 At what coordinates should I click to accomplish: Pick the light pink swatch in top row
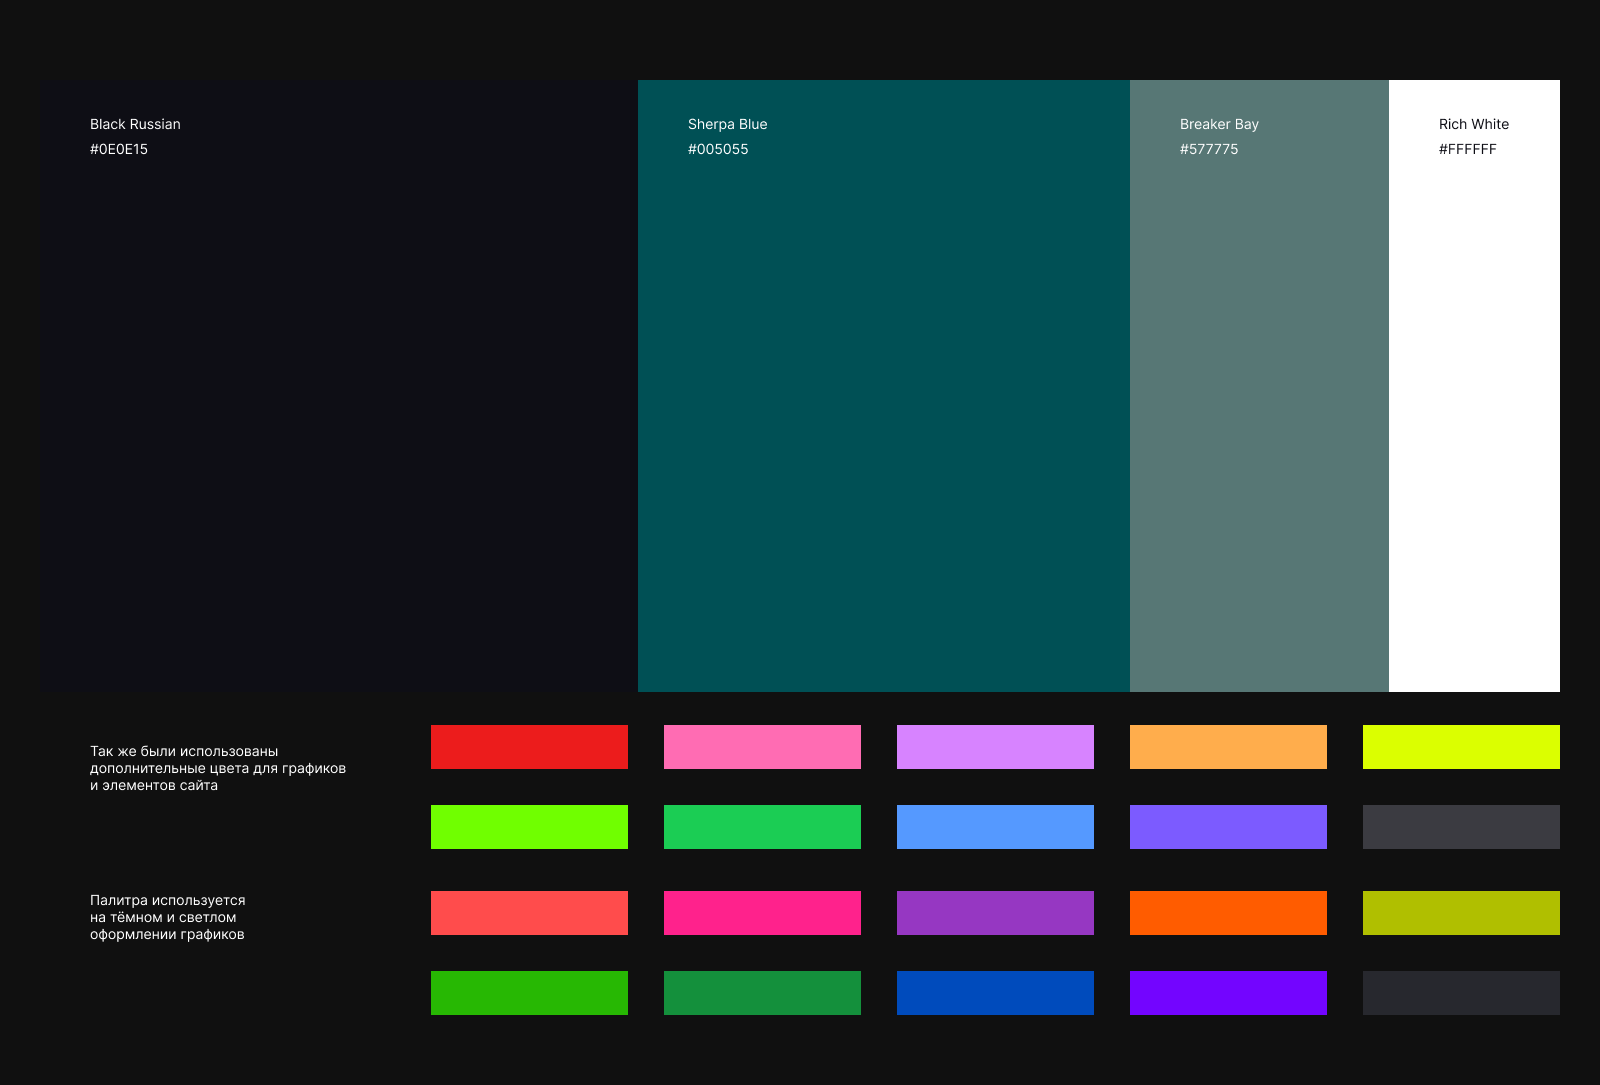pyautogui.click(x=762, y=747)
